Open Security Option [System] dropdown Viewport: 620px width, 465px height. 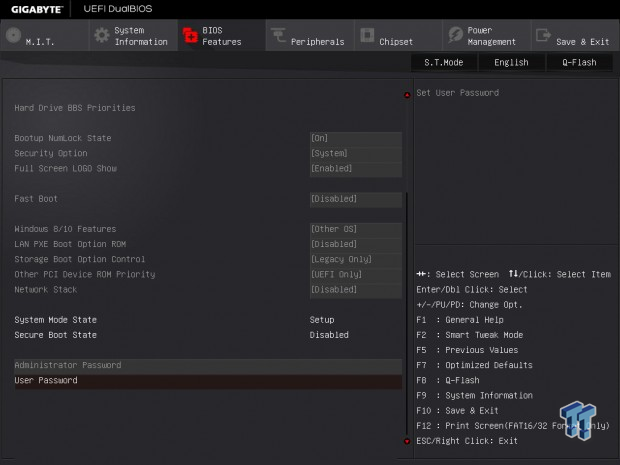(x=356, y=153)
